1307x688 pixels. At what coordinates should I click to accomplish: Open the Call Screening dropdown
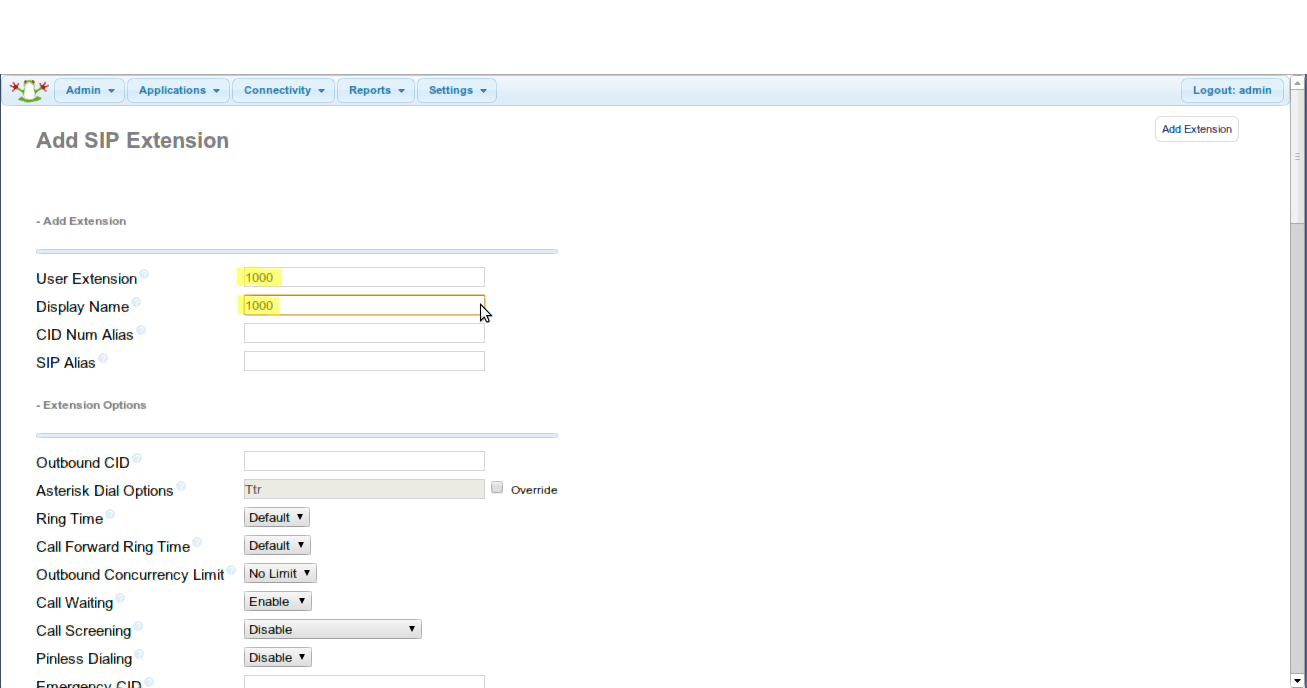point(332,629)
